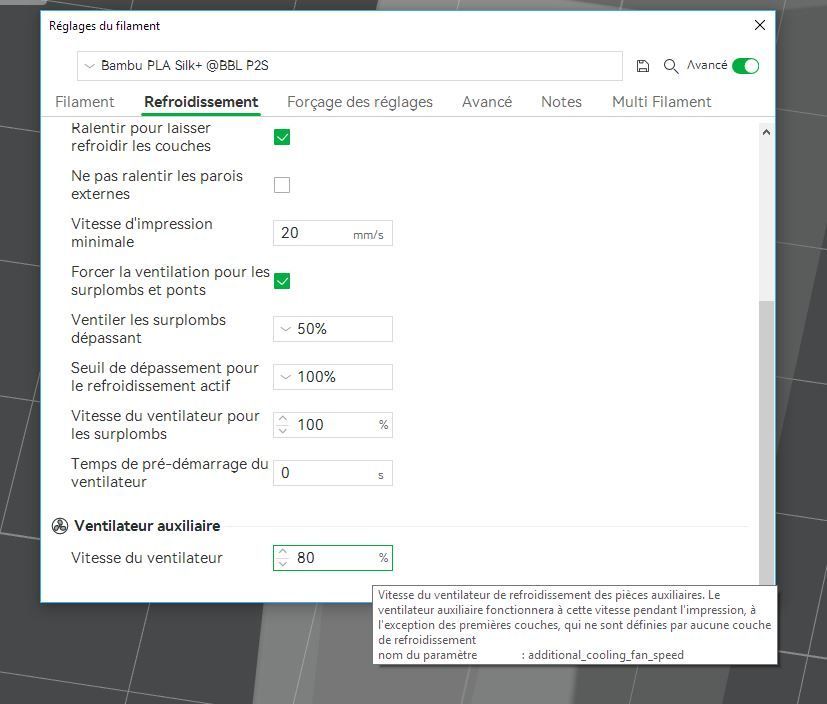Open the Bambu PLA Silk+ preset dropdown
827x704 pixels.
click(350, 66)
